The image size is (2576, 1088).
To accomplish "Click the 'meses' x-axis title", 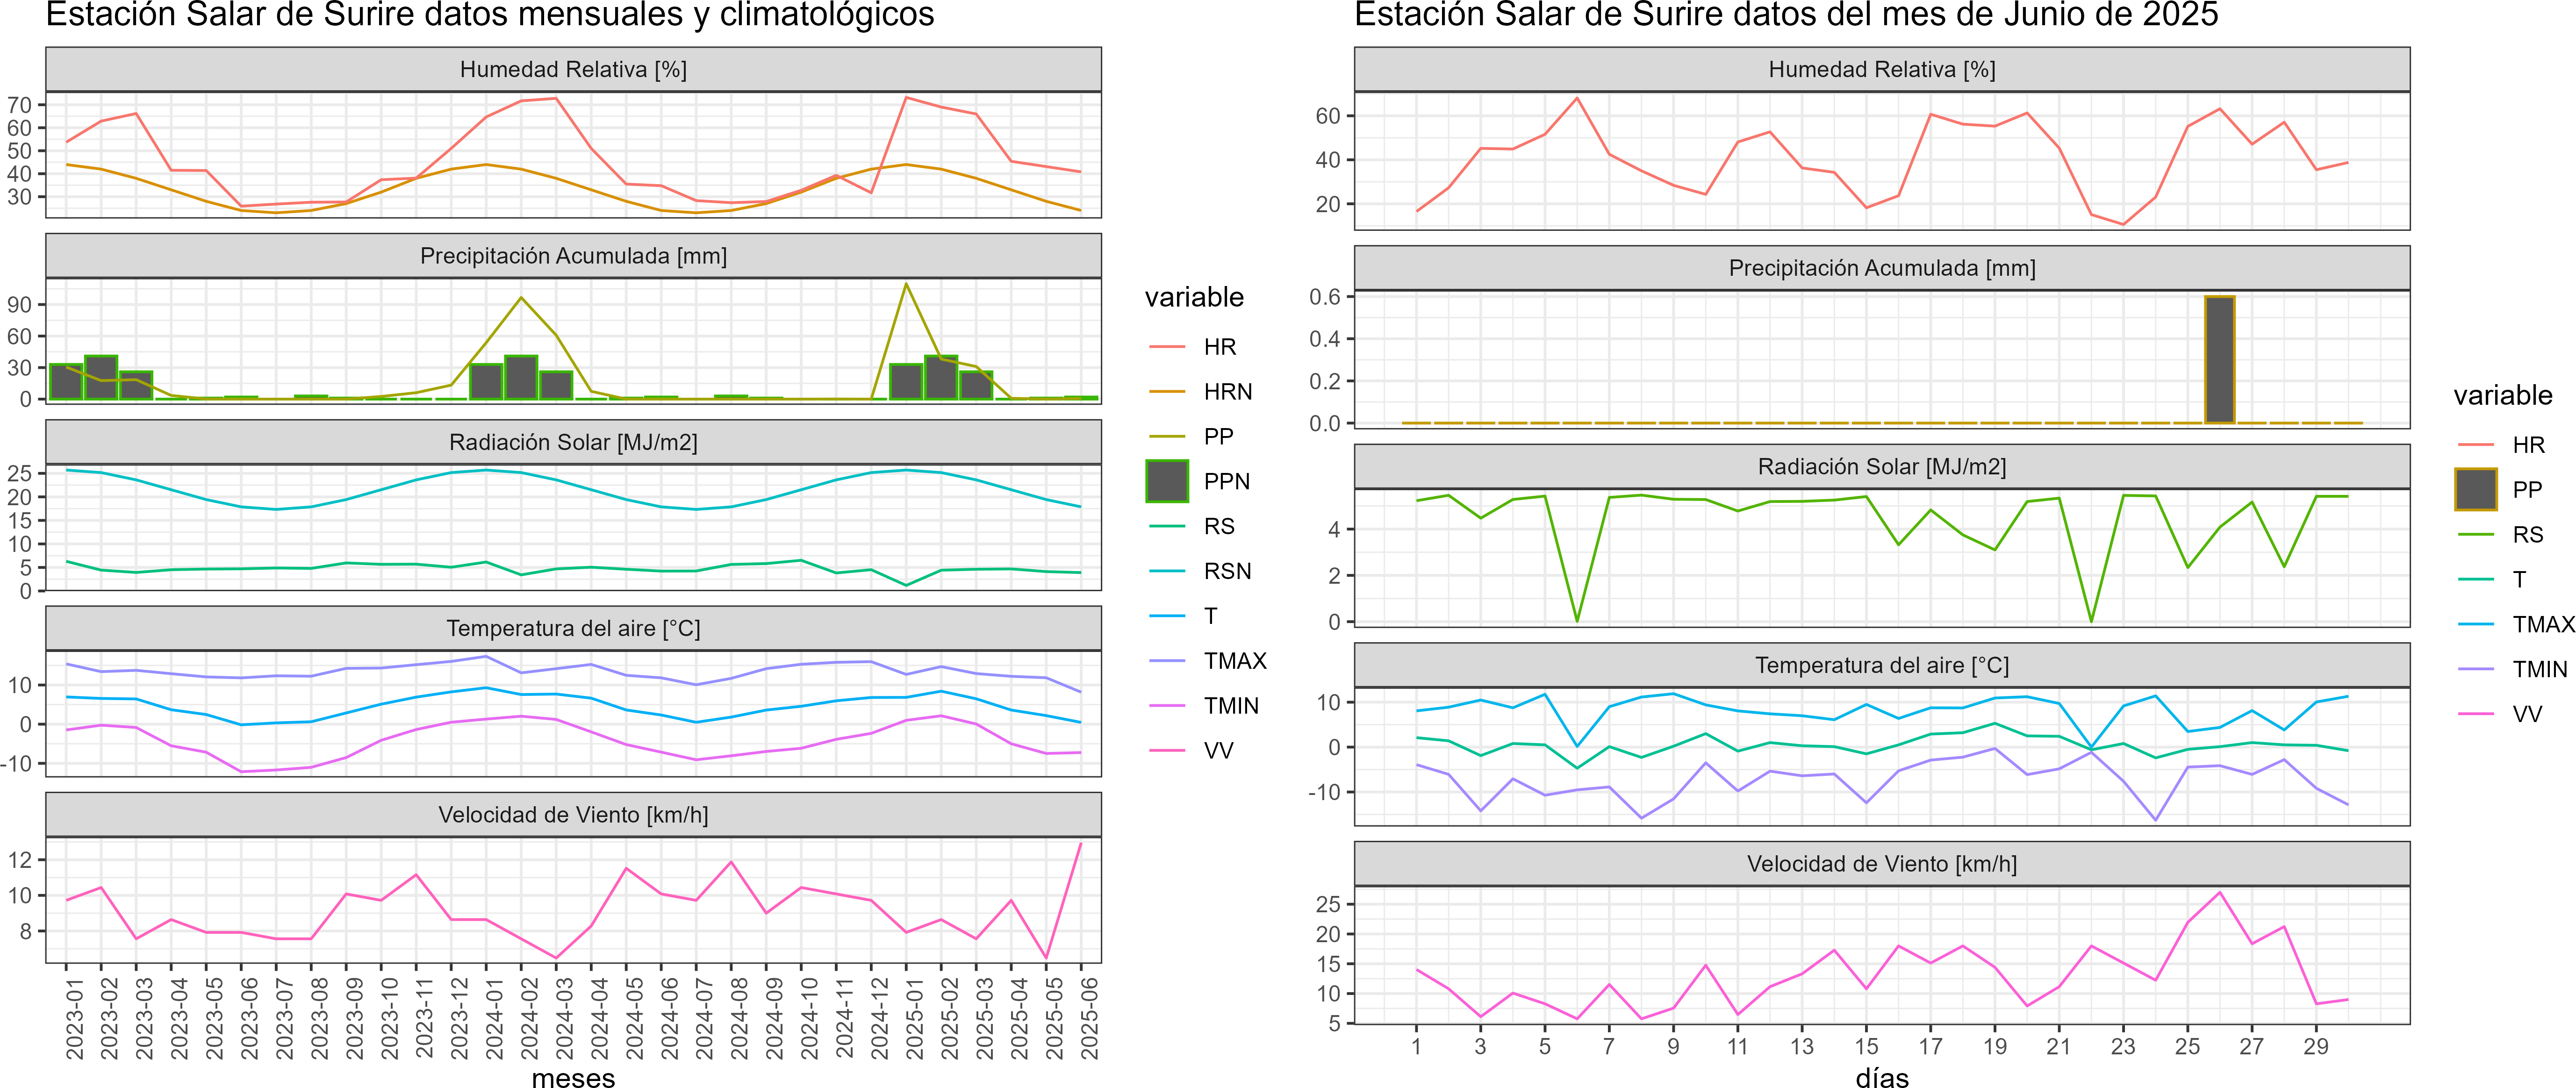I will point(573,1078).
